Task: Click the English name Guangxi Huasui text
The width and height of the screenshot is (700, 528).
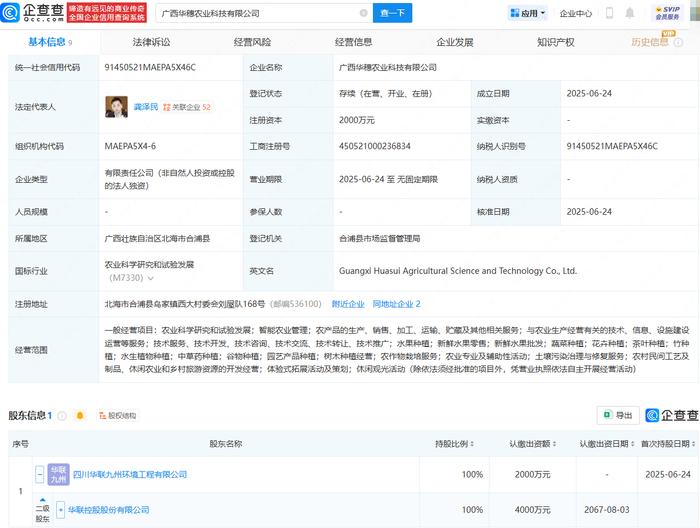Action: coord(458,271)
